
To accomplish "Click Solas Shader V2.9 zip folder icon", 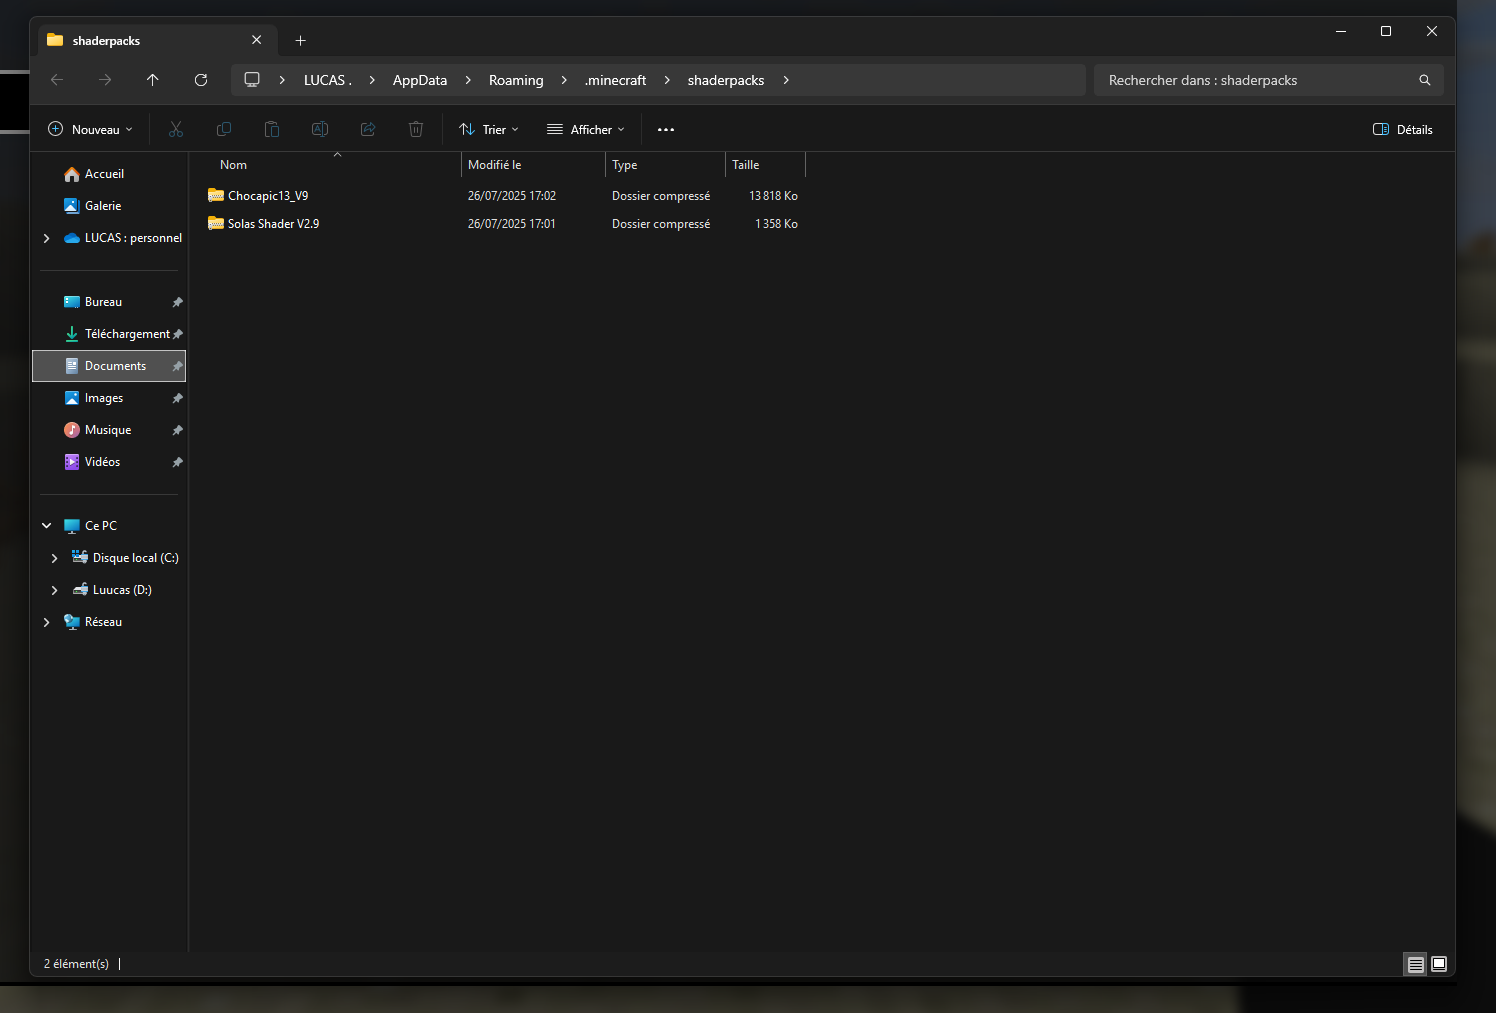I will 216,223.
